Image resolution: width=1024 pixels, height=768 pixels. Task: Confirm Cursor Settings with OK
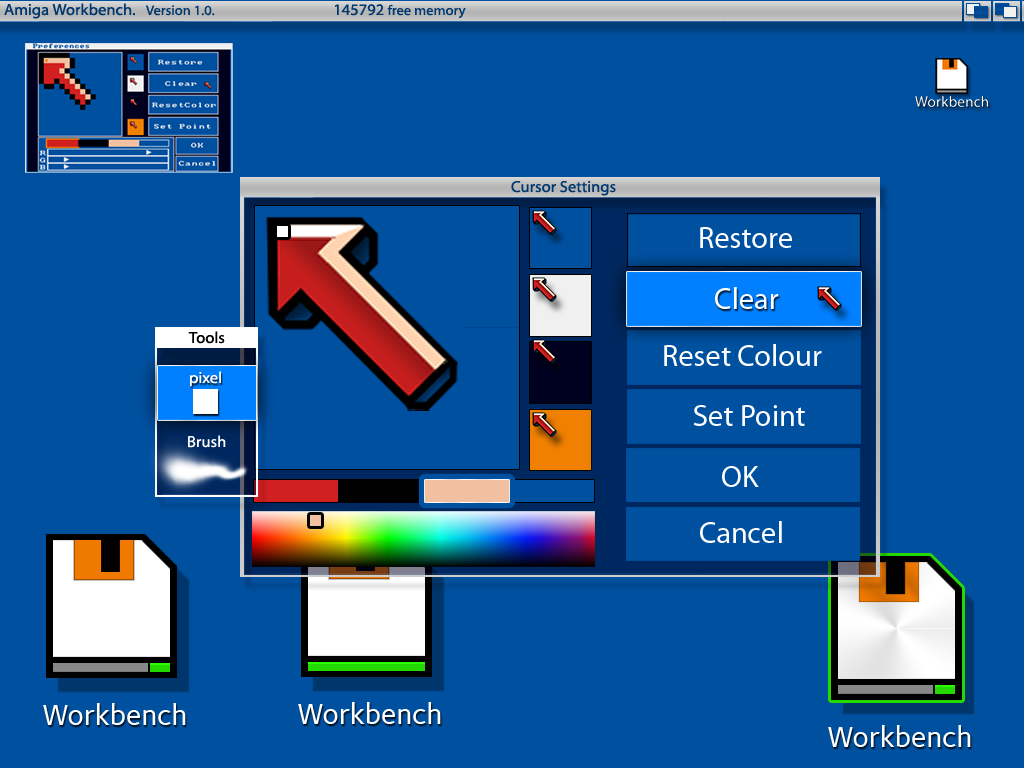coord(743,475)
